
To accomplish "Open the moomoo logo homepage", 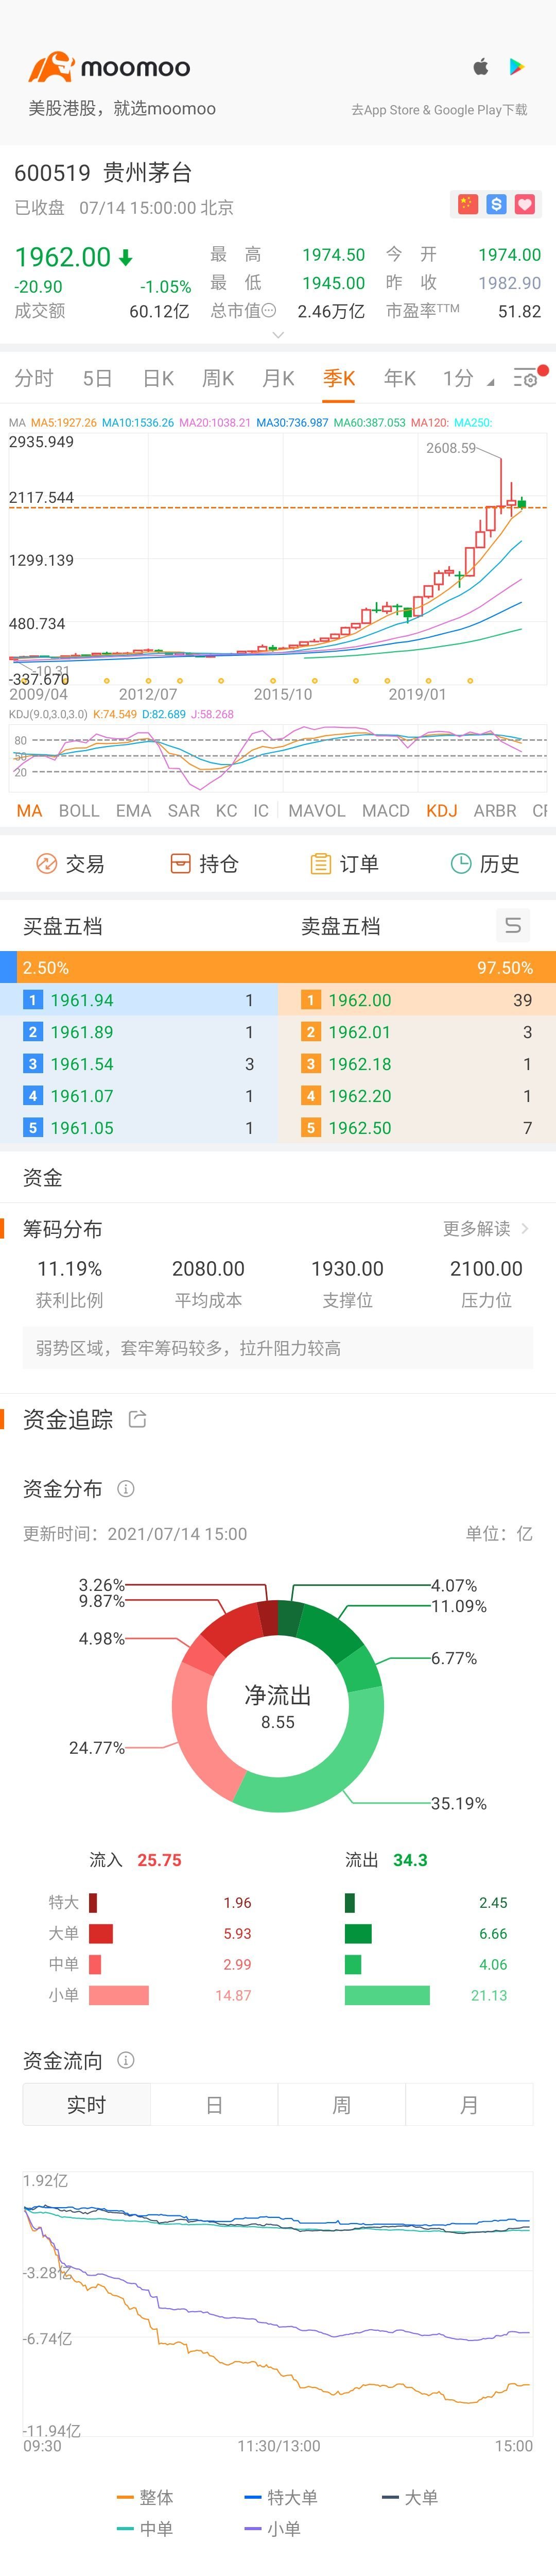I will 109,67.
